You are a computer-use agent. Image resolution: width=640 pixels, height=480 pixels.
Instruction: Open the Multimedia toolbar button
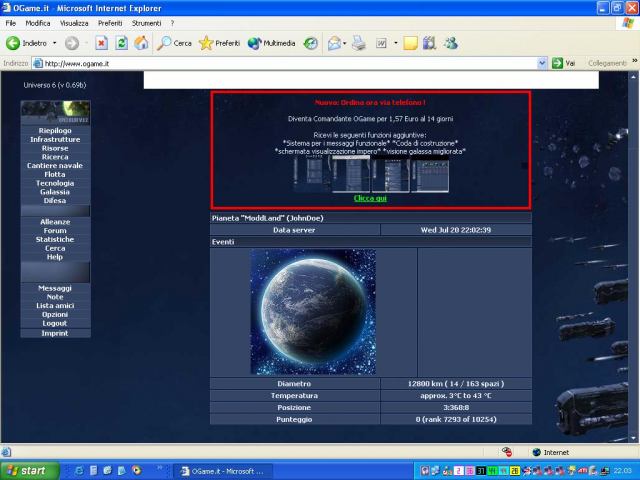tap(271, 43)
